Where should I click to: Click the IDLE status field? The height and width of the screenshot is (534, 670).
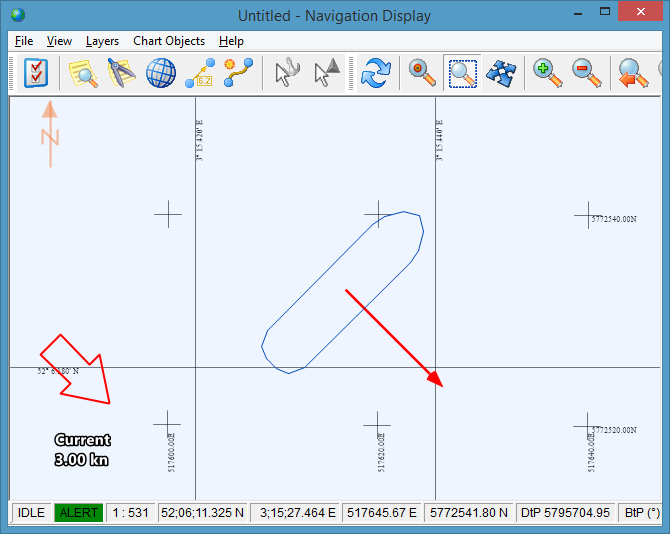pos(31,513)
